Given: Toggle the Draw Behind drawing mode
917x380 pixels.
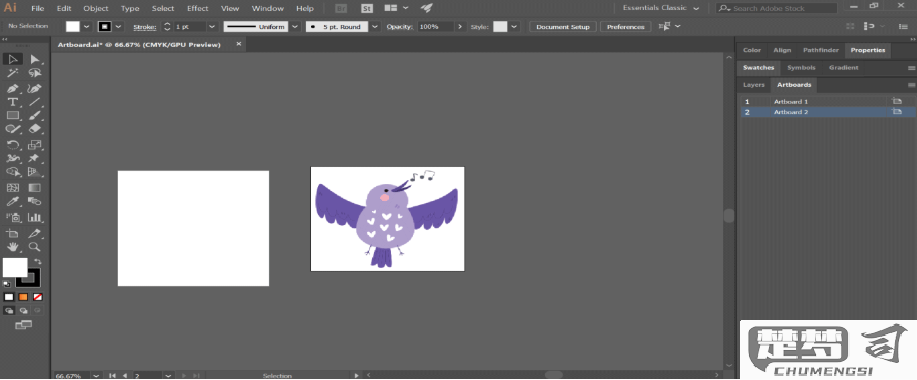Looking at the screenshot, I should click(24, 311).
